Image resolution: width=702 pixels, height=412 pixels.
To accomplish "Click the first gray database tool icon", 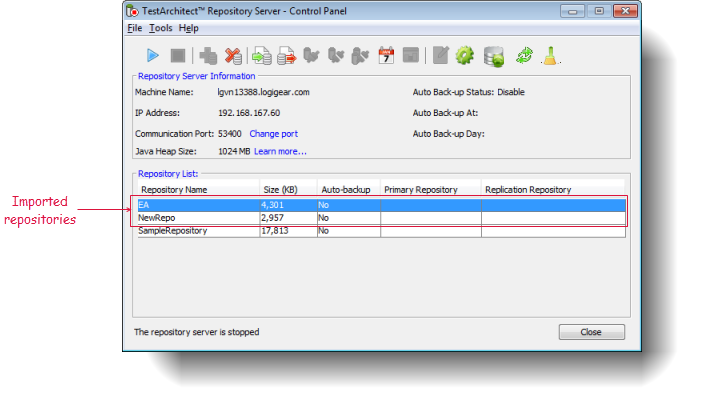I will point(311,56).
